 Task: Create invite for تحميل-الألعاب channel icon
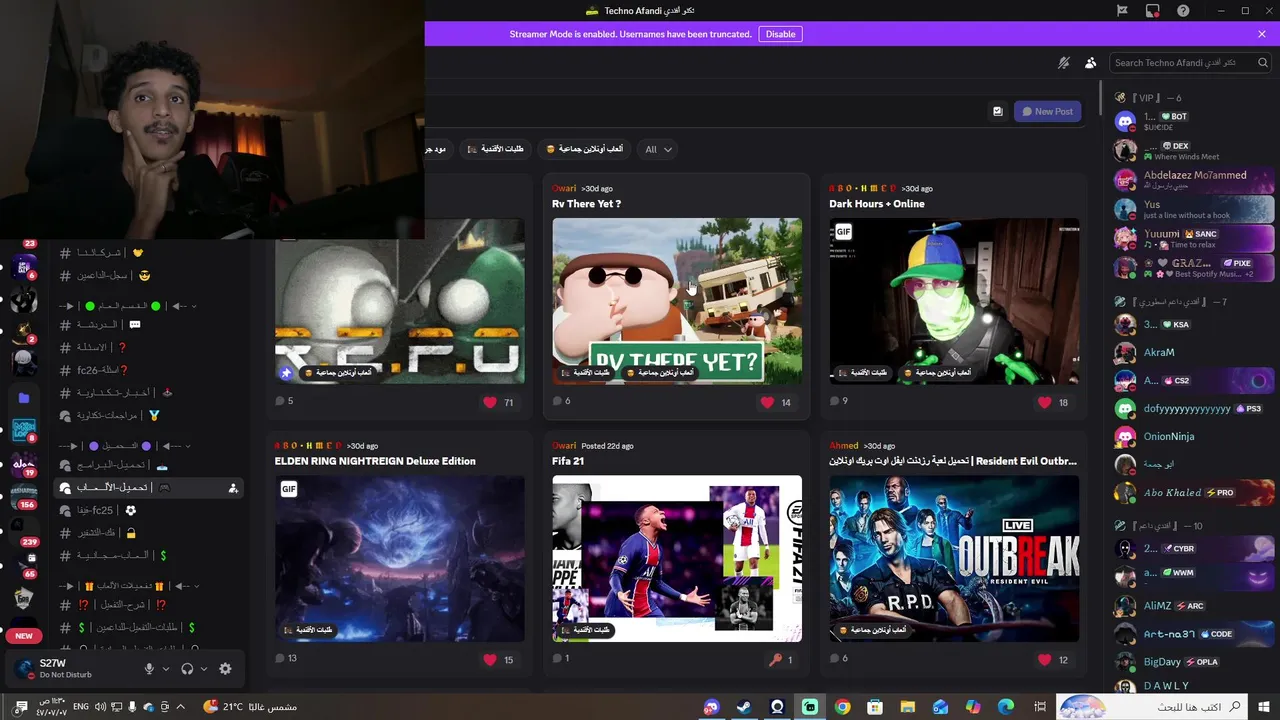coord(233,488)
